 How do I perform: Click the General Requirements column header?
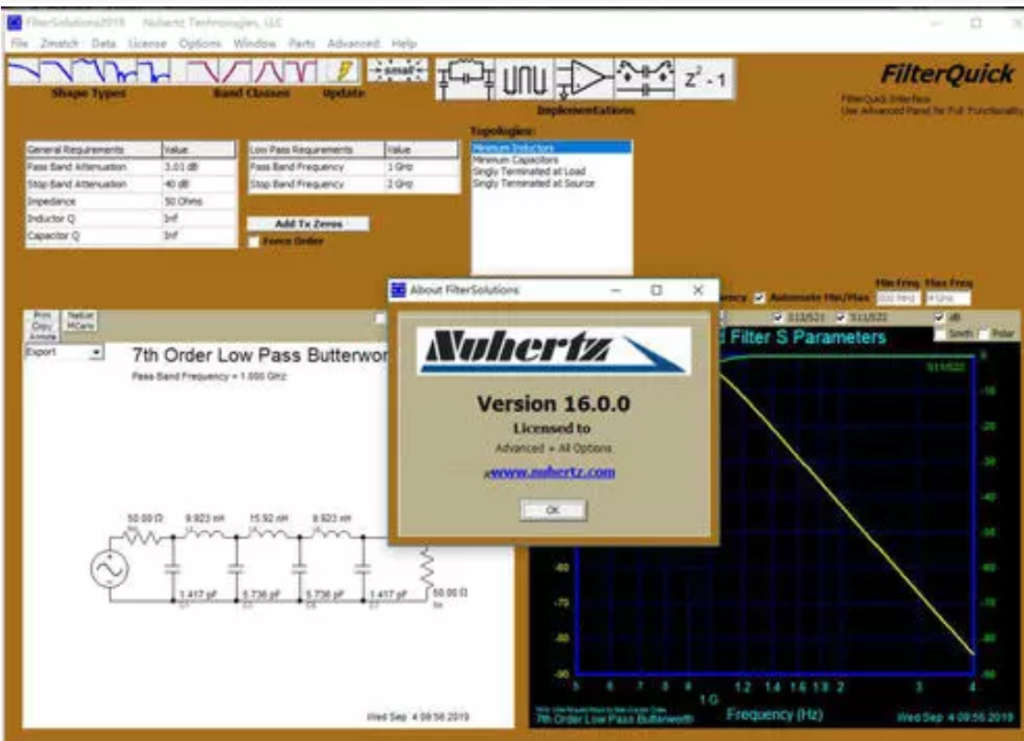click(x=93, y=150)
